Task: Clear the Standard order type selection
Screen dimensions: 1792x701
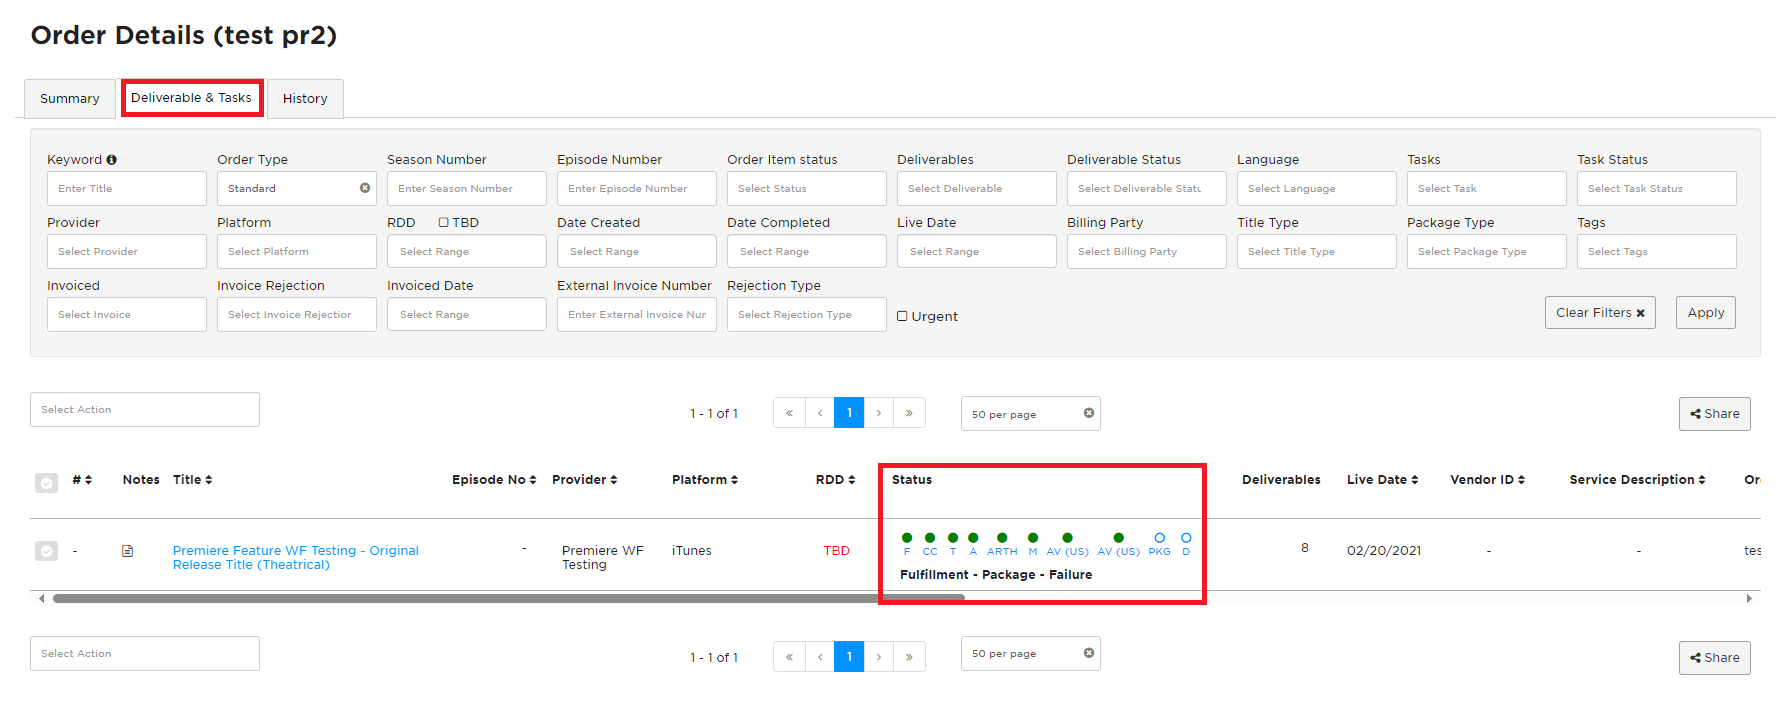Action: tap(365, 188)
